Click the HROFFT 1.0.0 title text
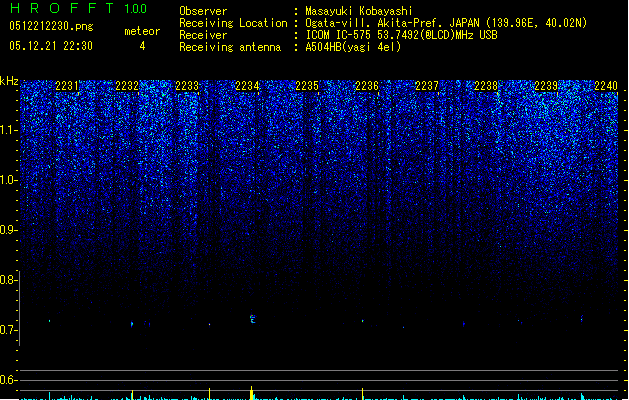The image size is (629, 400). click(x=79, y=8)
